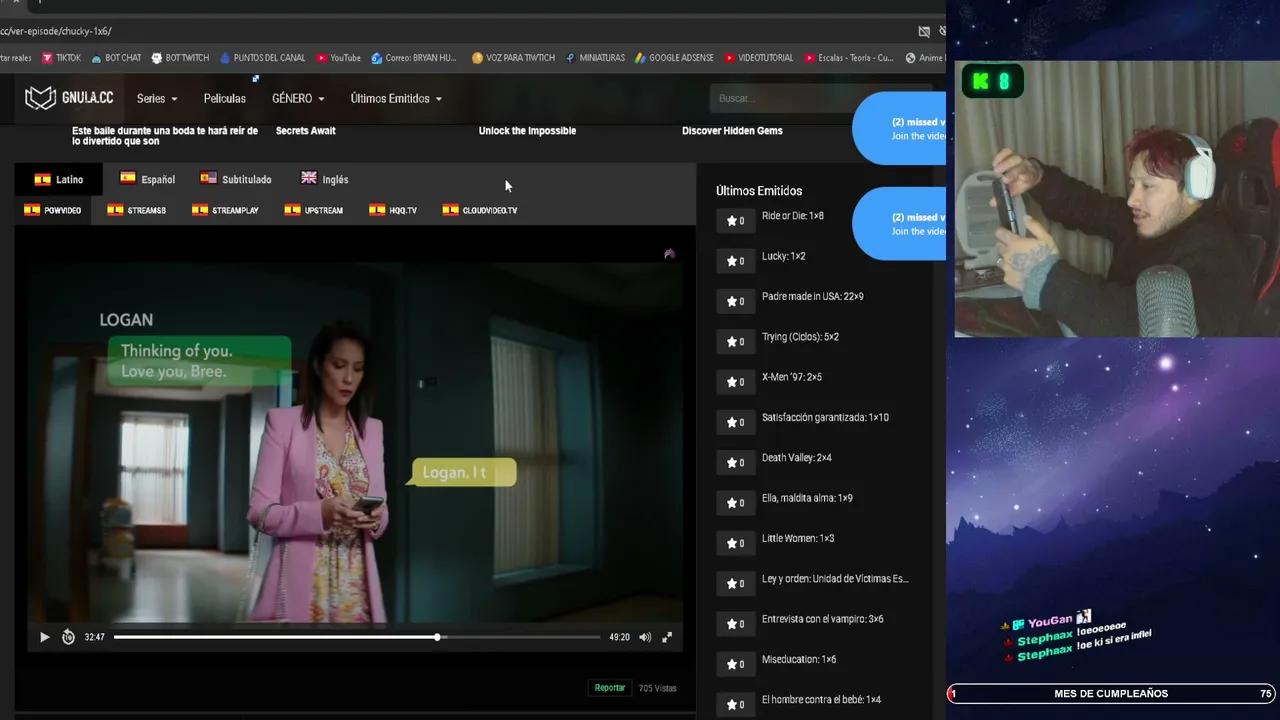Click star rating beside Ley y orden

tap(735, 584)
